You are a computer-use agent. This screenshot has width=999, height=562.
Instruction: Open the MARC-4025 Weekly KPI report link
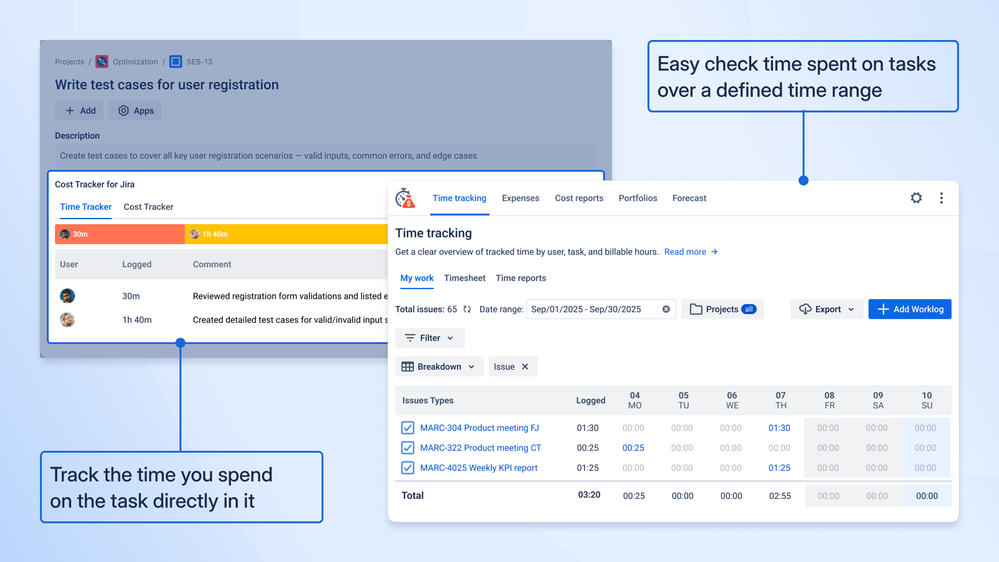tap(478, 468)
